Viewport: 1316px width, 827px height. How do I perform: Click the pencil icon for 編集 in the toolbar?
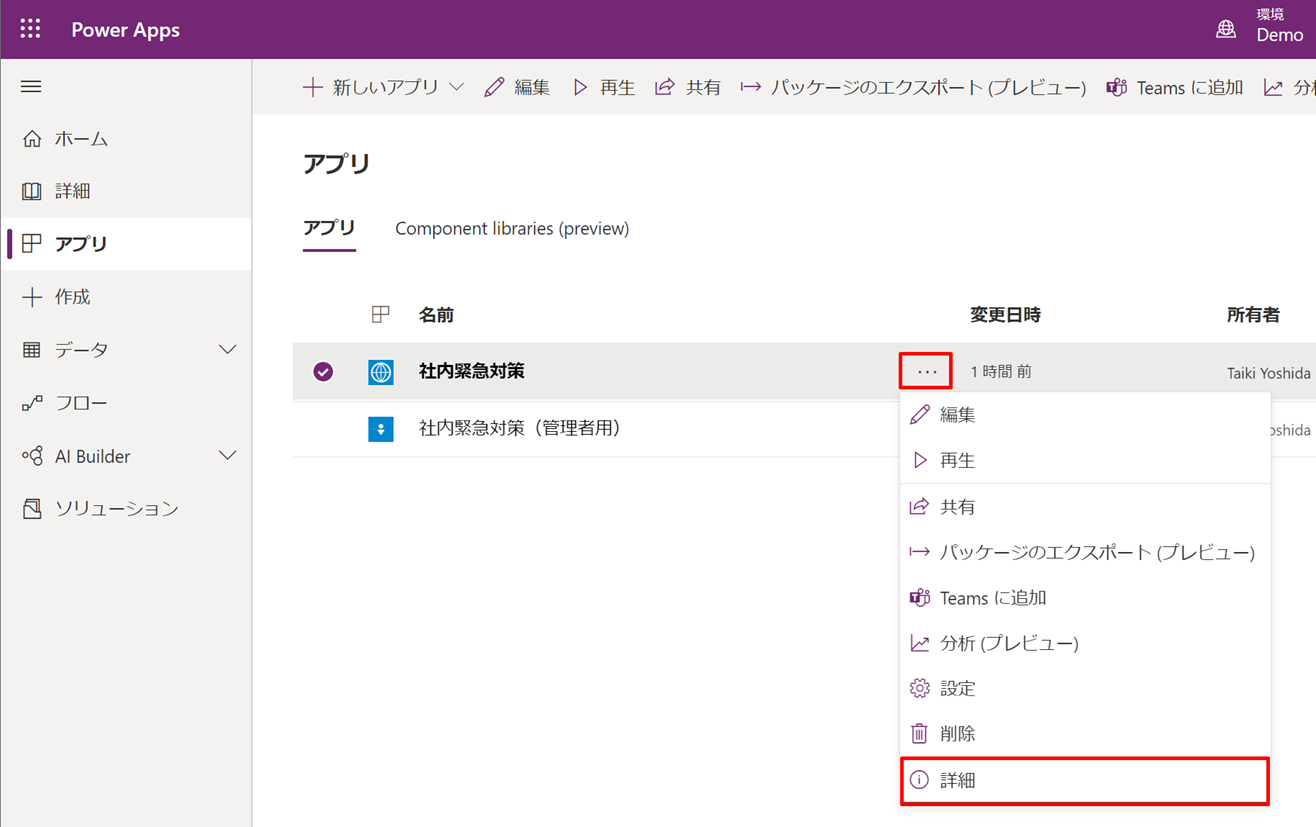tap(494, 88)
